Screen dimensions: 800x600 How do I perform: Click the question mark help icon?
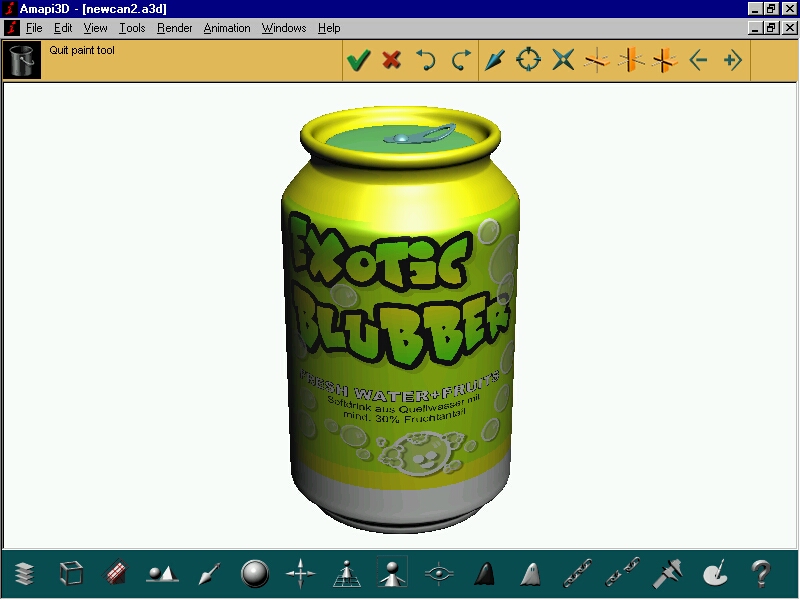coord(761,574)
